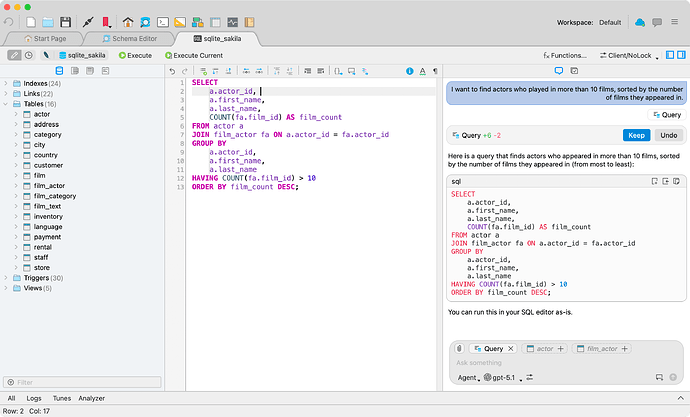This screenshot has width=690, height=417.
Task: Toggle pilcrow whitespace characters display
Action: pos(435,71)
